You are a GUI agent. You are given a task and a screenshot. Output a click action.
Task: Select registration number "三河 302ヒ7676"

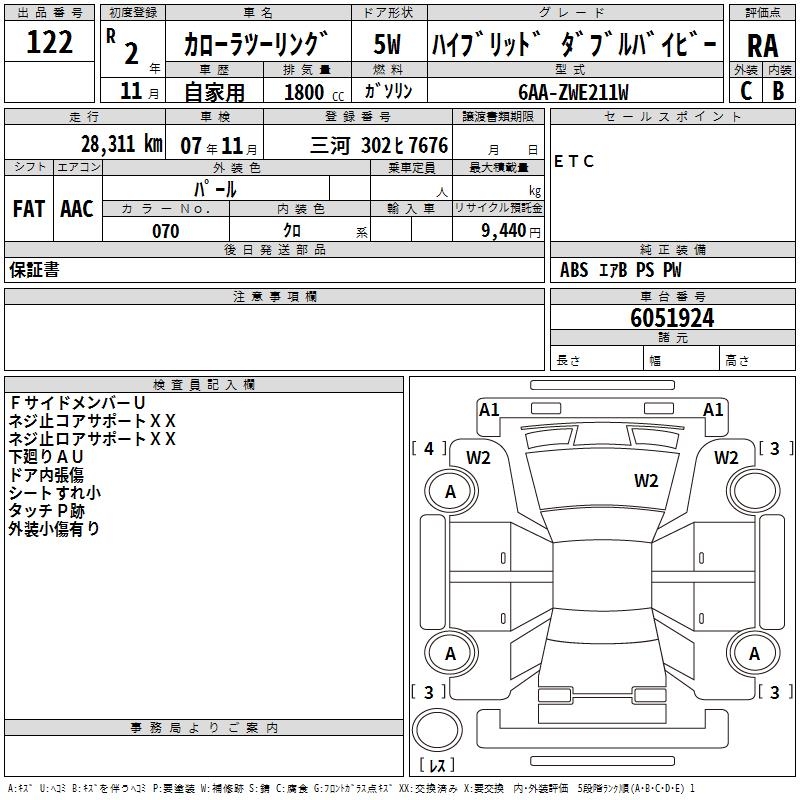(x=379, y=146)
